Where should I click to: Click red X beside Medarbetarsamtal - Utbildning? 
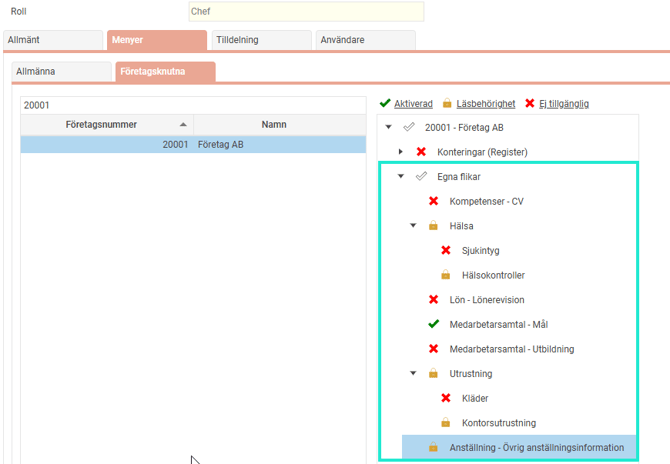[434, 349]
